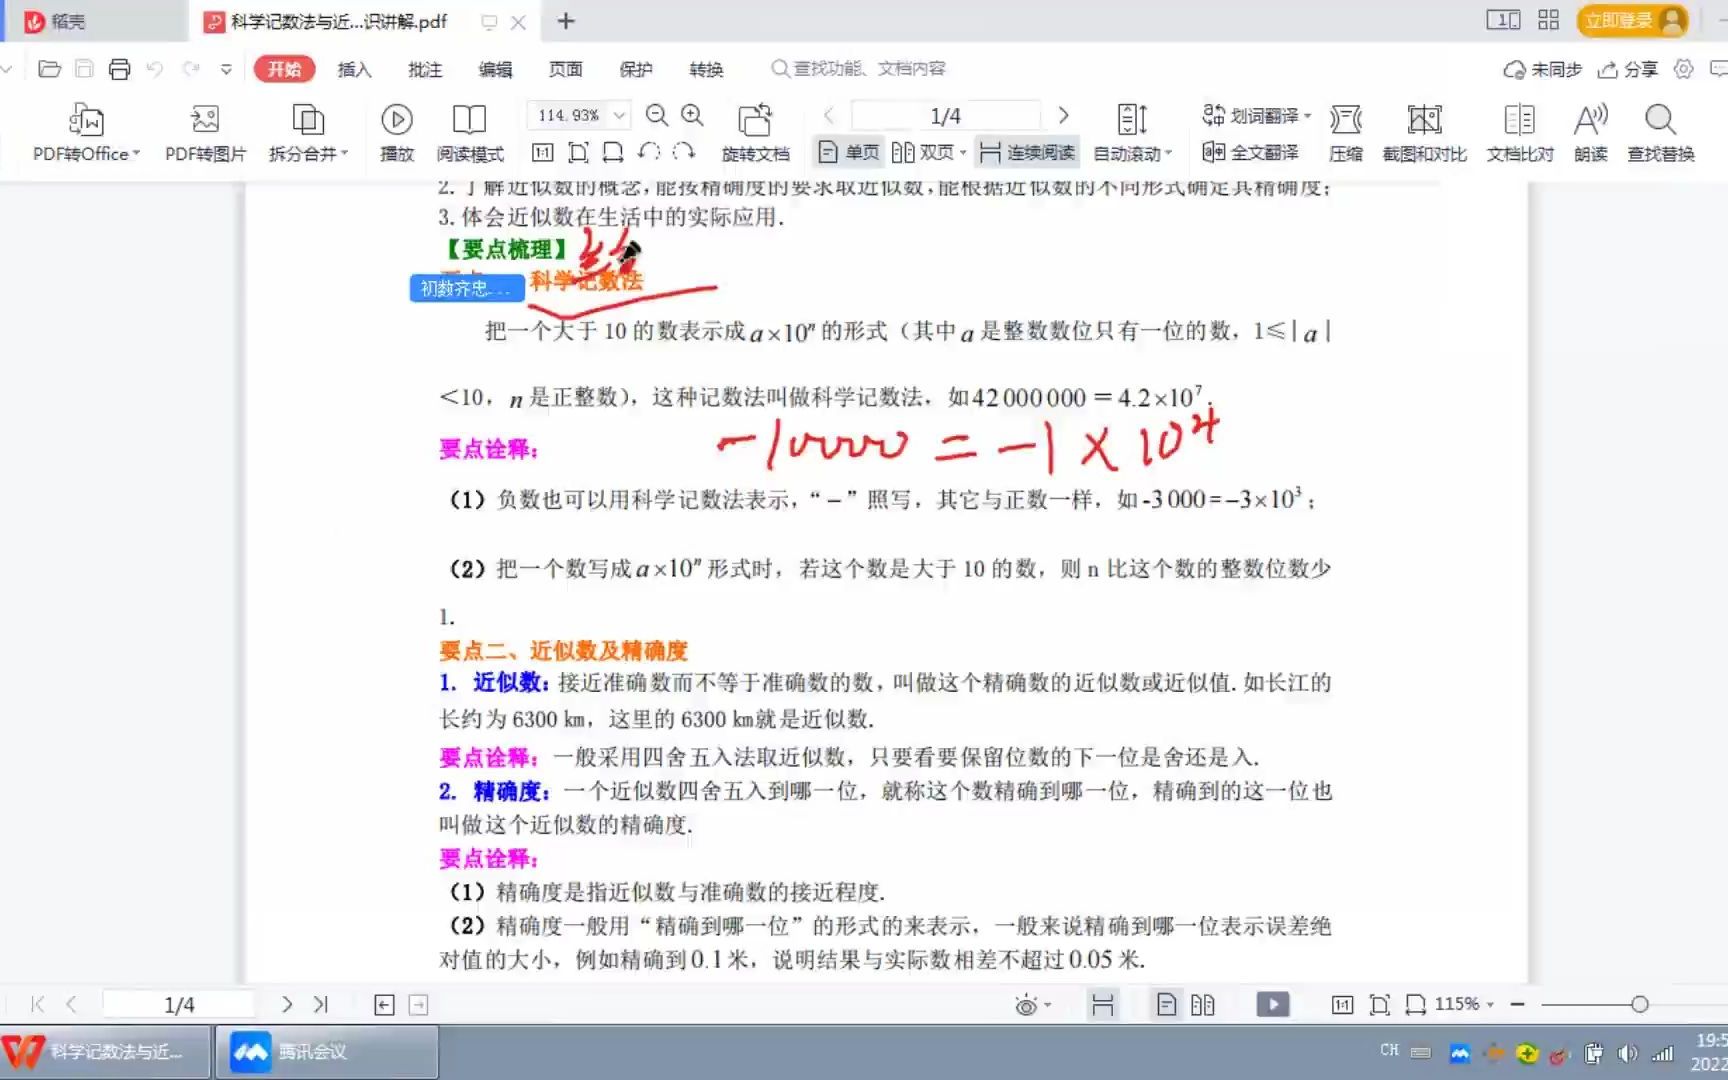The width and height of the screenshot is (1728, 1080).
Task: Click 分享 share button
Action: tap(1628, 69)
